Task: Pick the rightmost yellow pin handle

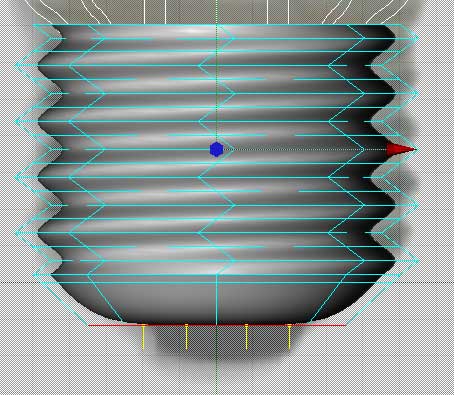Action: [289, 337]
